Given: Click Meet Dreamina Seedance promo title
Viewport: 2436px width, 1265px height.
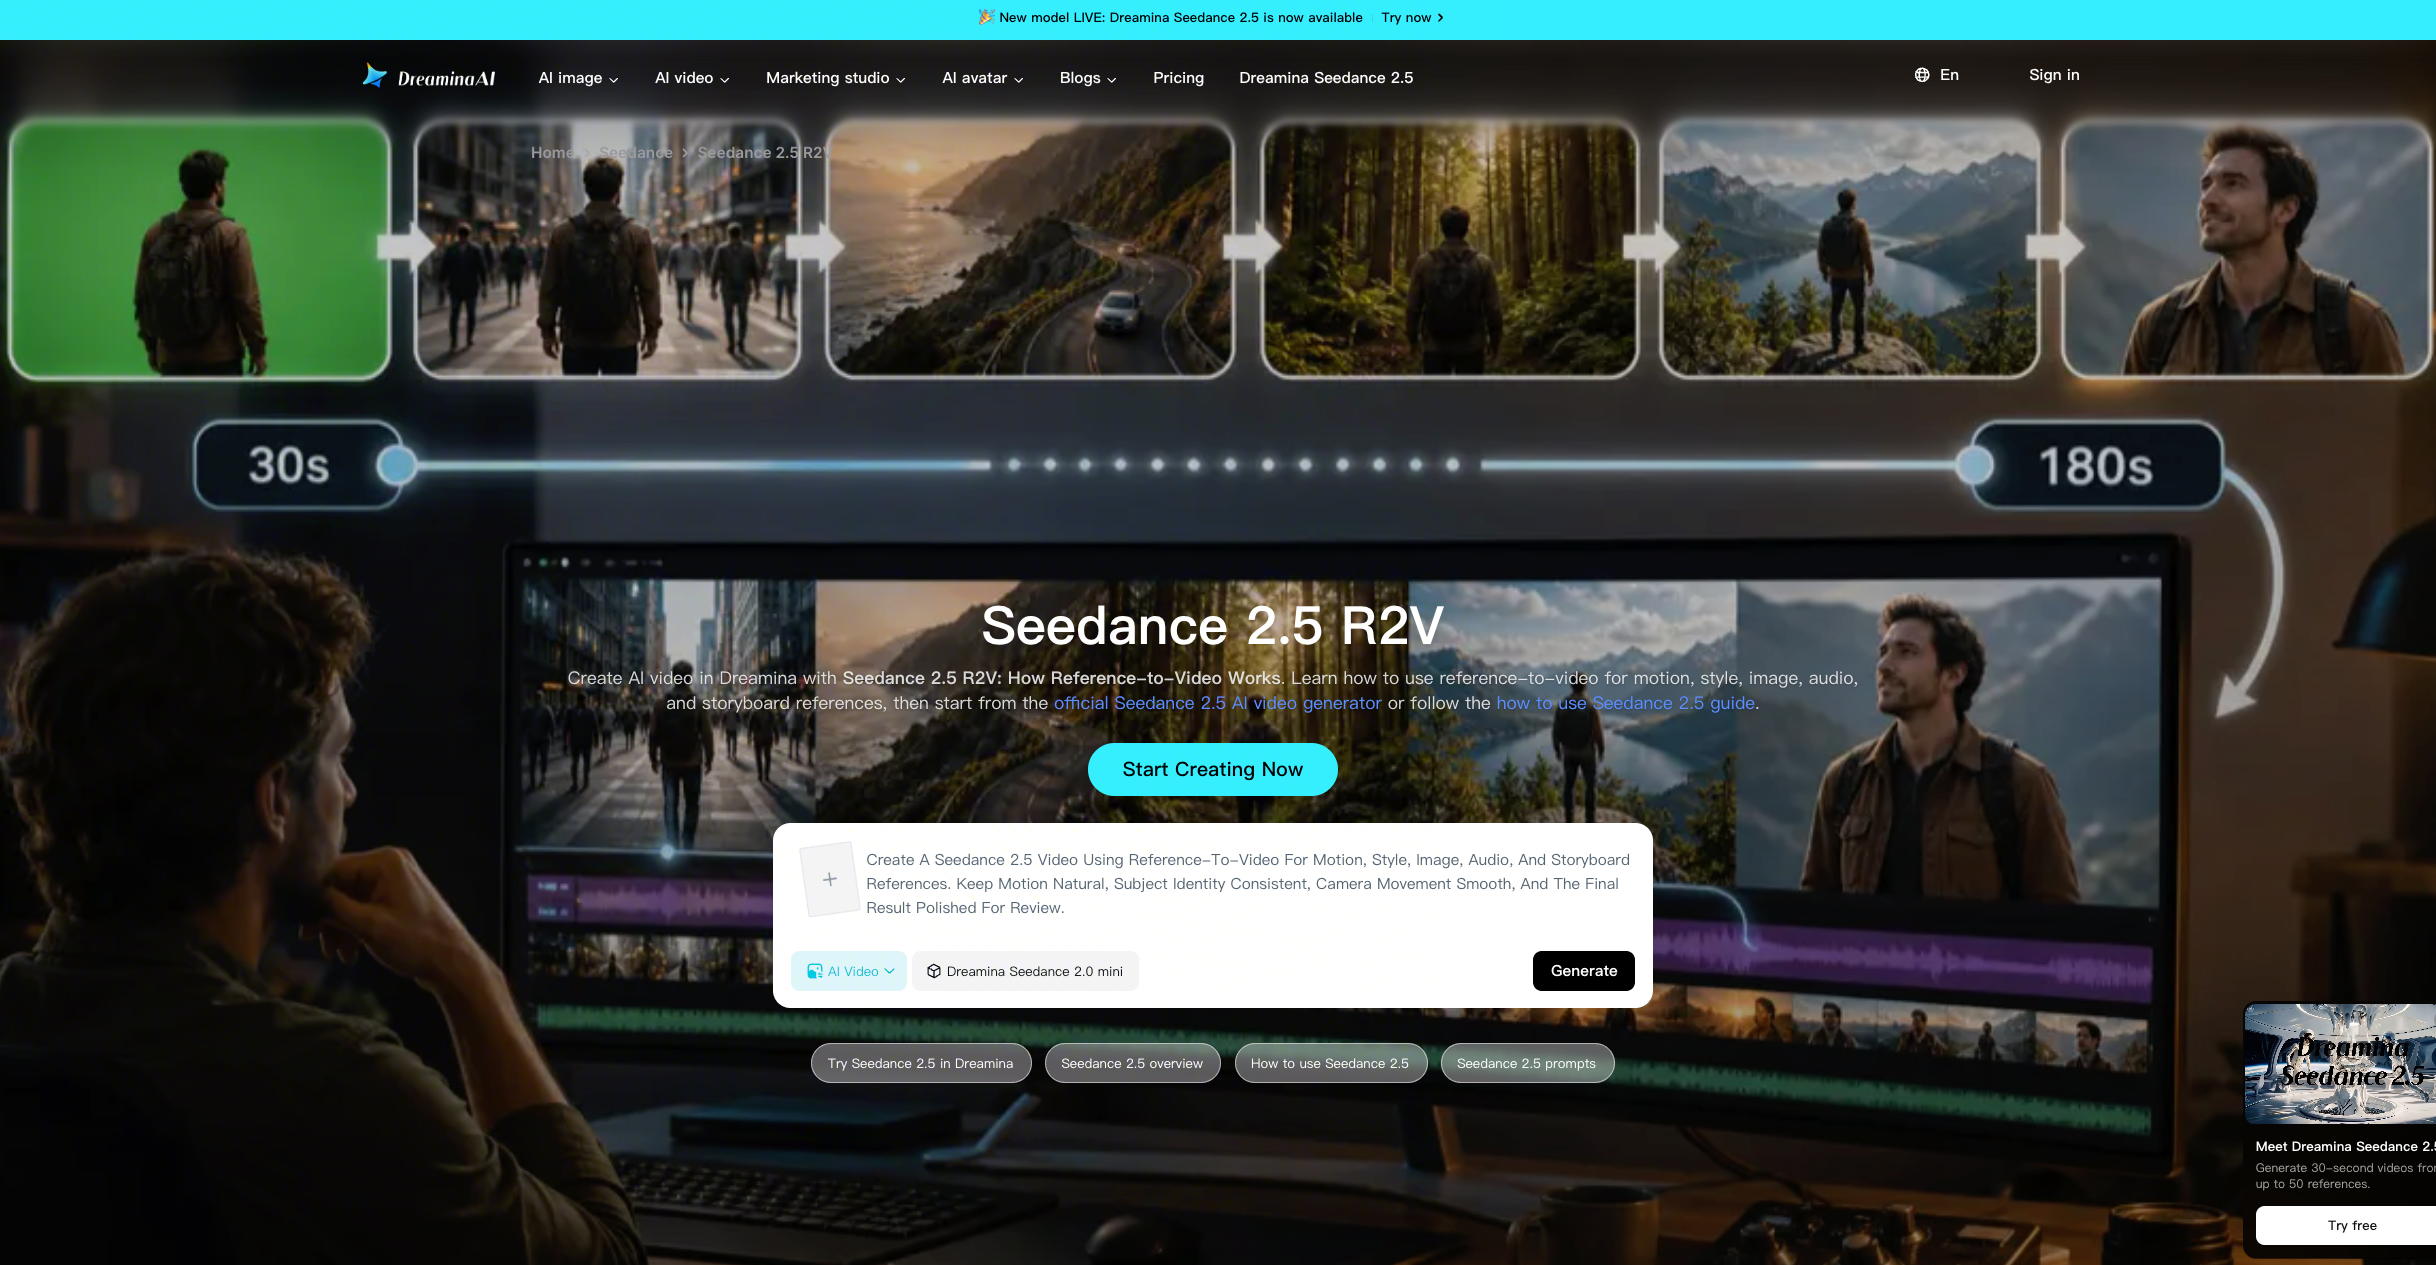Looking at the screenshot, I should (x=2345, y=1146).
